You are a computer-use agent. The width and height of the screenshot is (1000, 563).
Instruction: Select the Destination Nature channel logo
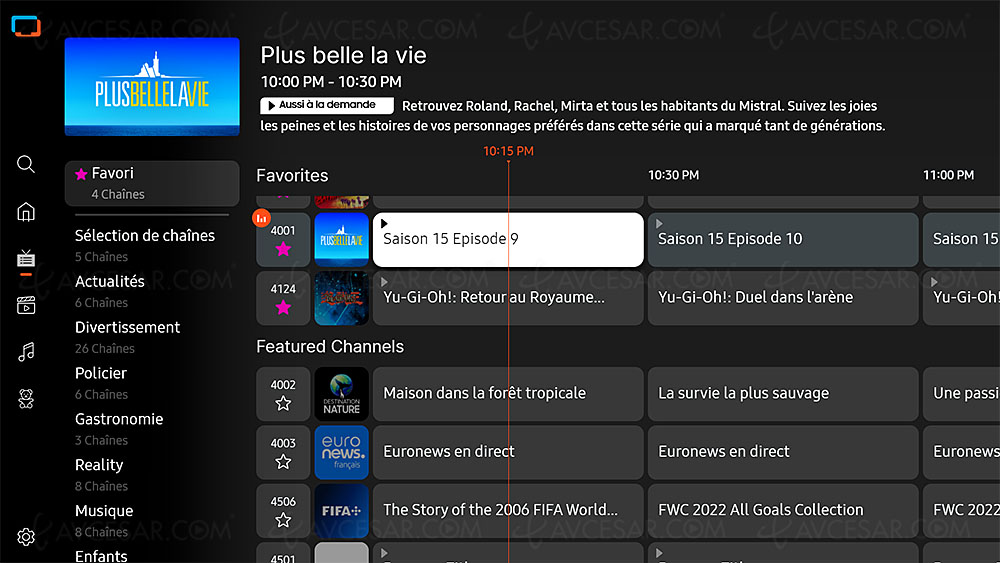point(341,394)
